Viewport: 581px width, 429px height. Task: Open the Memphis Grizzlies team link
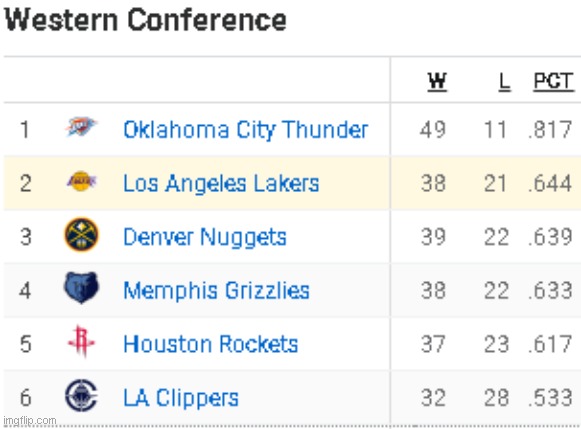tap(216, 291)
